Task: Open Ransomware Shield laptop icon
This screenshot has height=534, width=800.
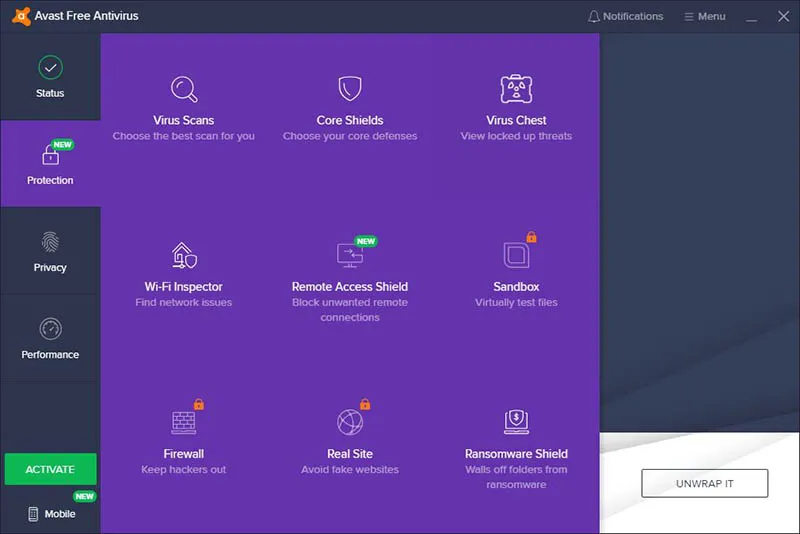Action: click(516, 421)
